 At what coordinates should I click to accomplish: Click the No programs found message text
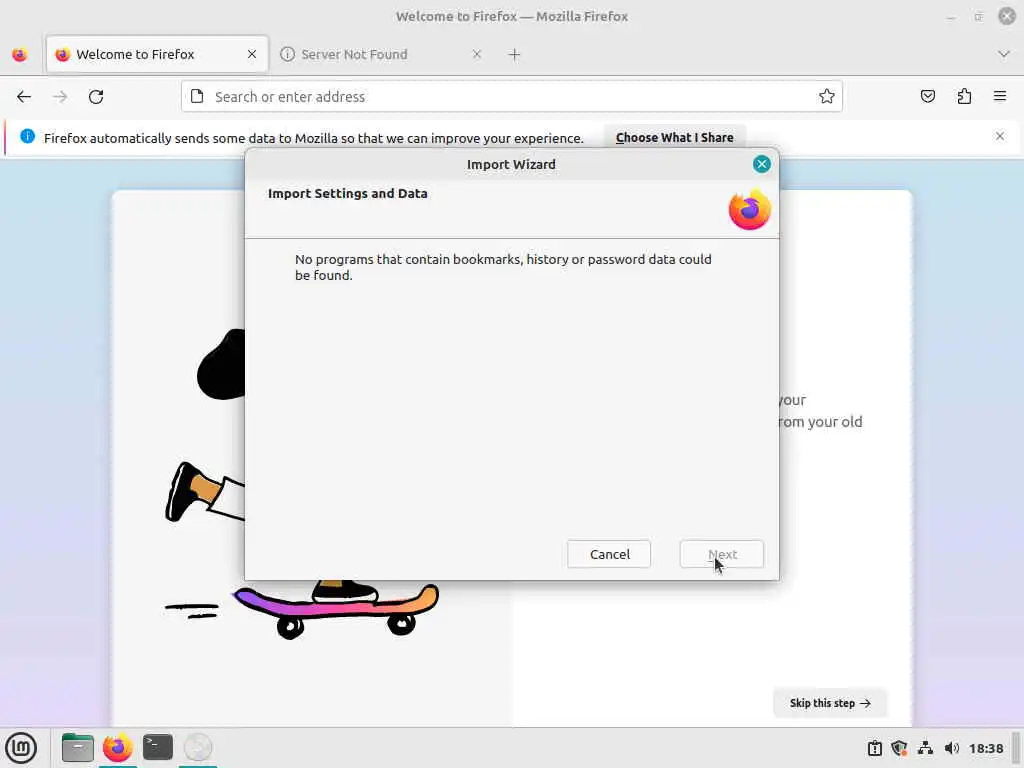pos(503,267)
